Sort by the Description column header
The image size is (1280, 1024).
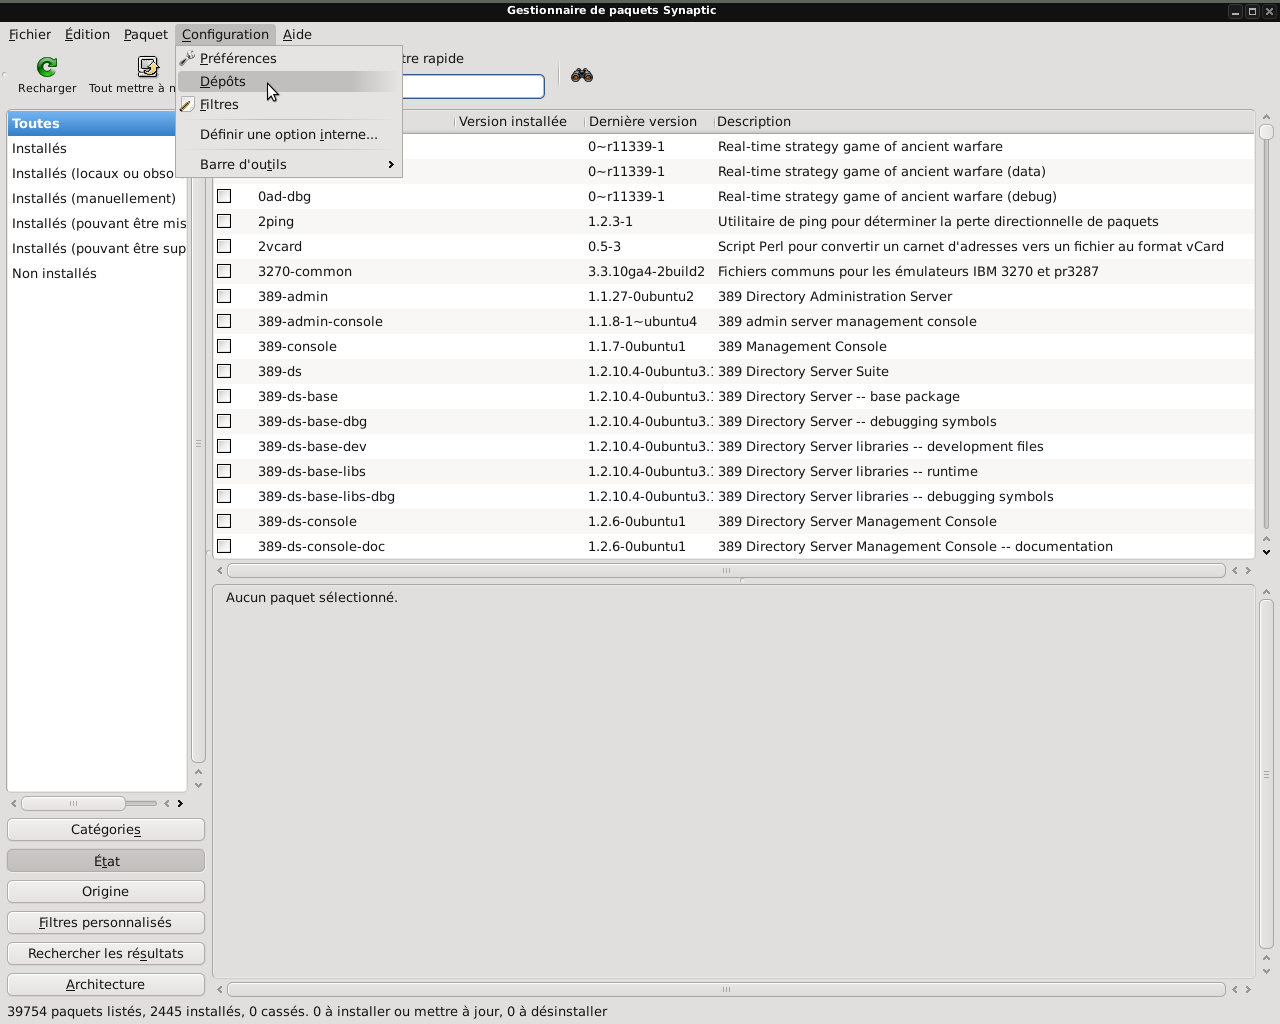tap(983, 121)
